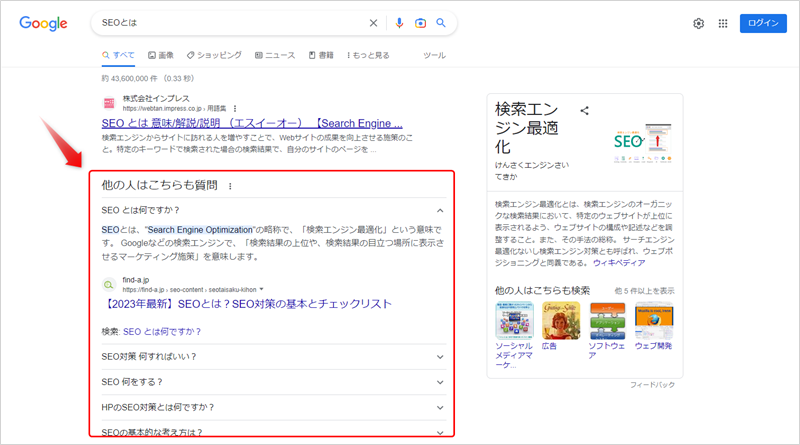Open Google apps grid icon

[723, 23]
